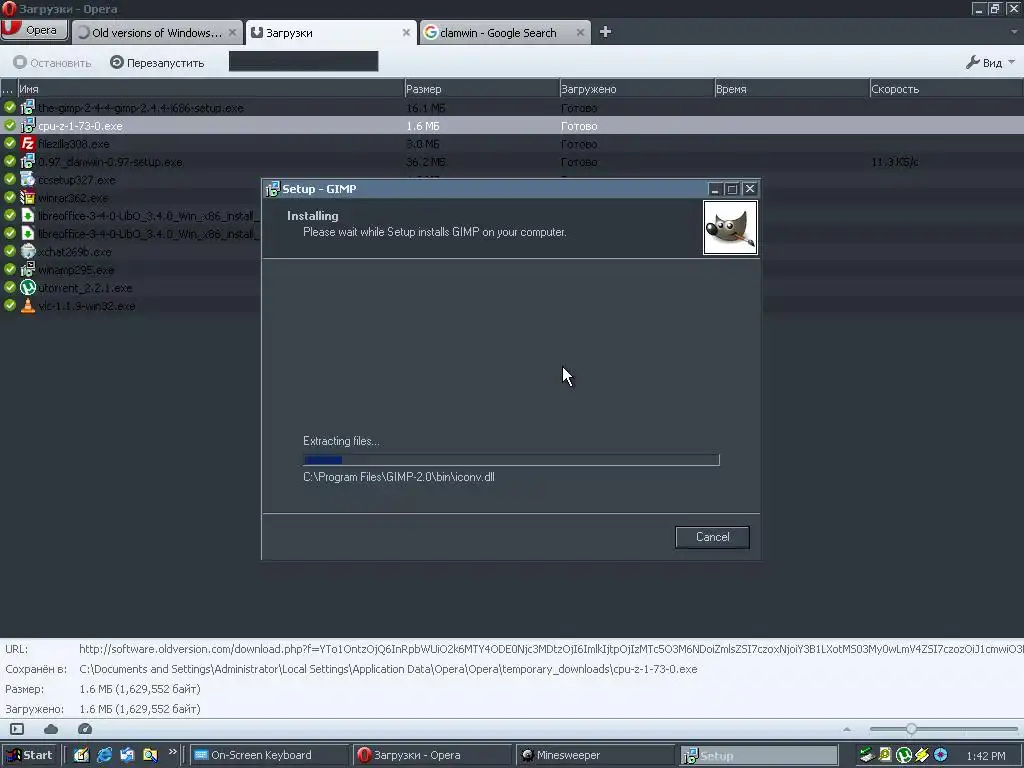
Task: Click the Opera panel toggle icon in status bar
Action: [17, 729]
